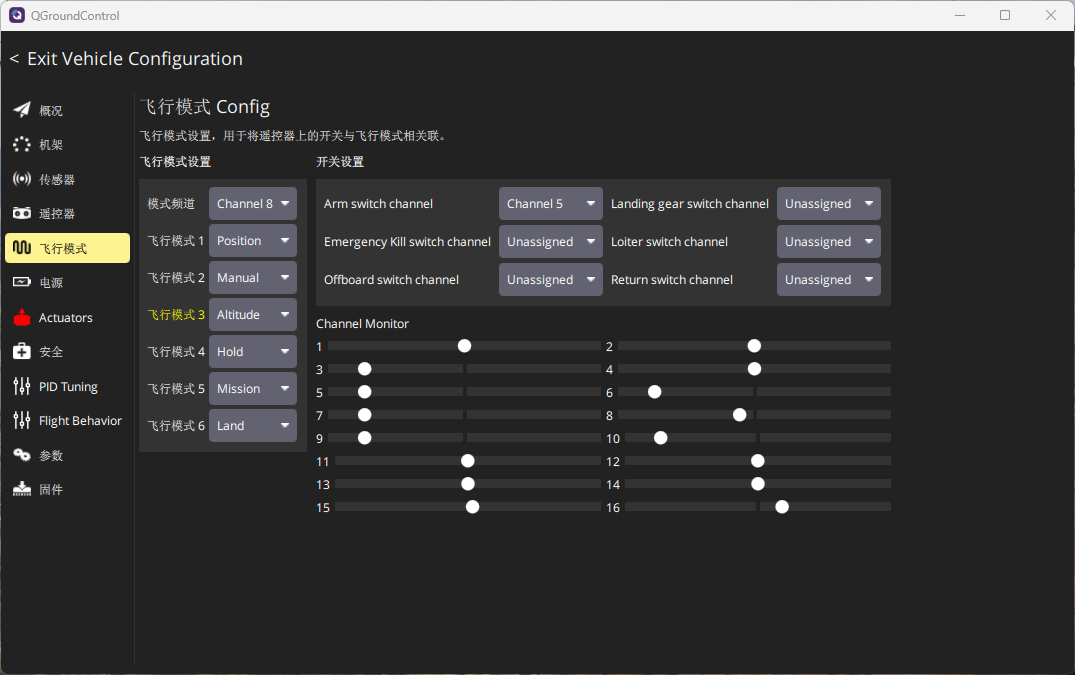
Task: Expand the Arm switch channel dropdown
Action: coord(550,204)
